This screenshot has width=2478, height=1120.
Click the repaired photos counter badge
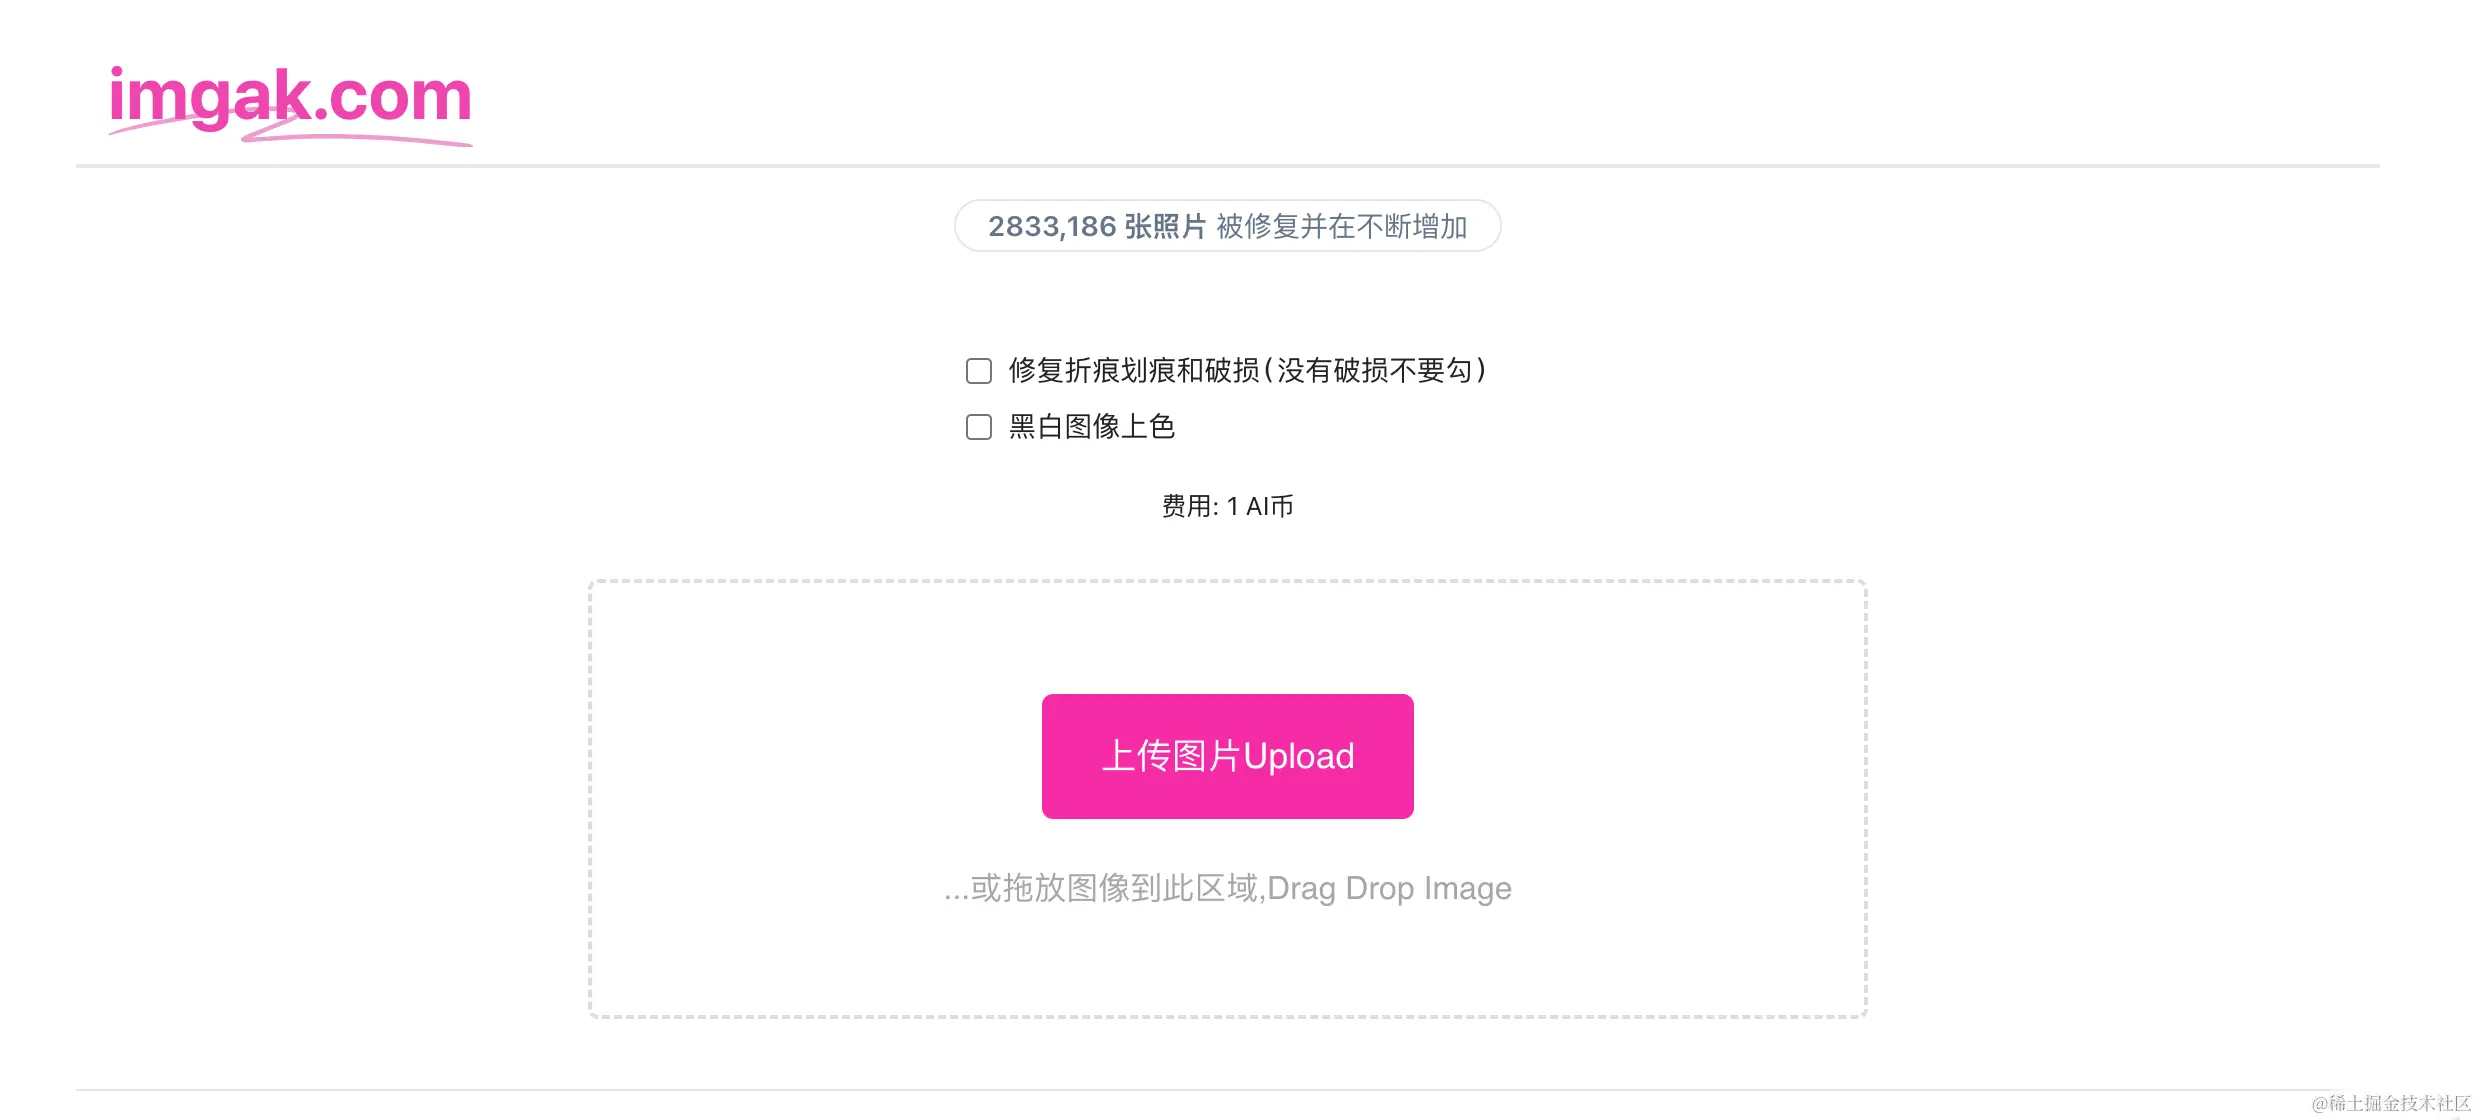pyautogui.click(x=1228, y=226)
